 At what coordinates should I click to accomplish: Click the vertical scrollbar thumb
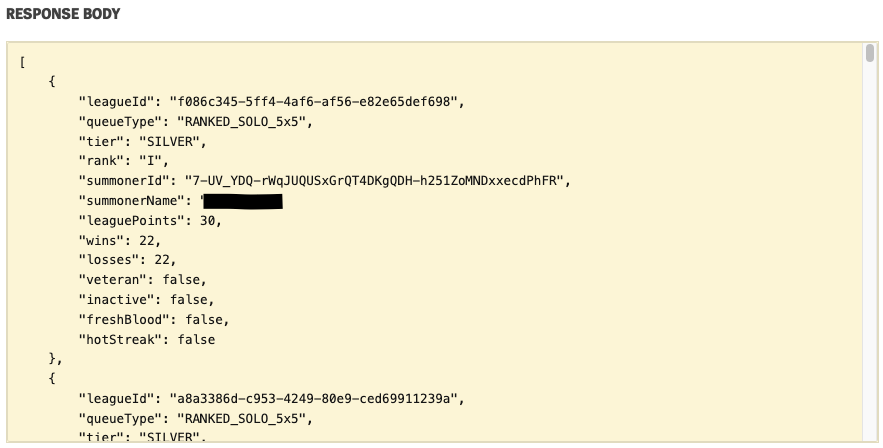pos(870,53)
